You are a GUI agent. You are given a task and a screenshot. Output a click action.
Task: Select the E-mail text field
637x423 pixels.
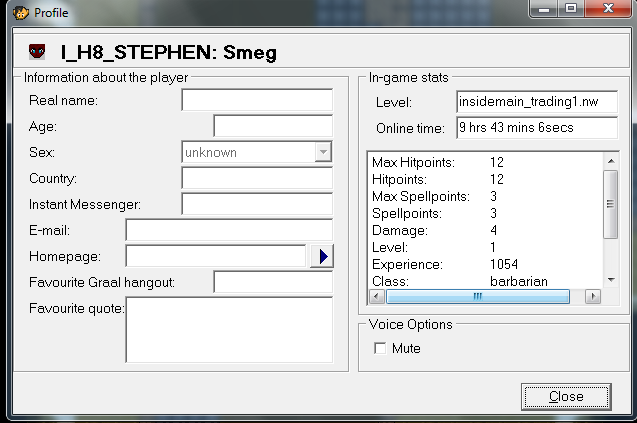[229, 230]
